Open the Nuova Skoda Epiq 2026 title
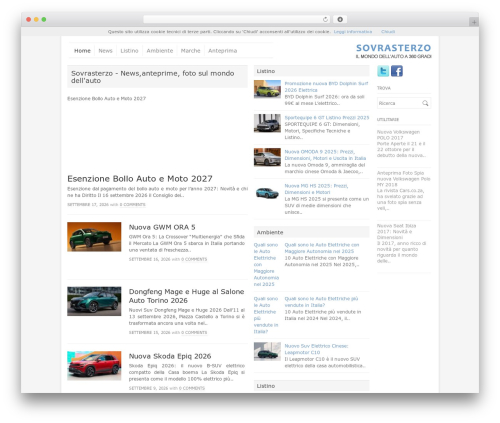The width and height of the screenshot is (500, 423). [x=170, y=356]
